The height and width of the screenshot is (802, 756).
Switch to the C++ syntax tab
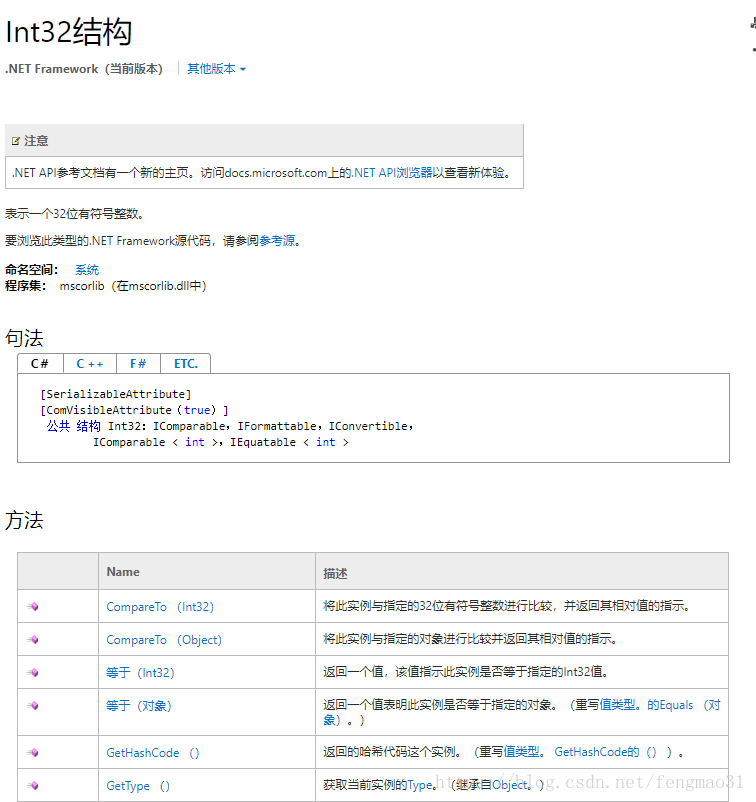pos(90,364)
